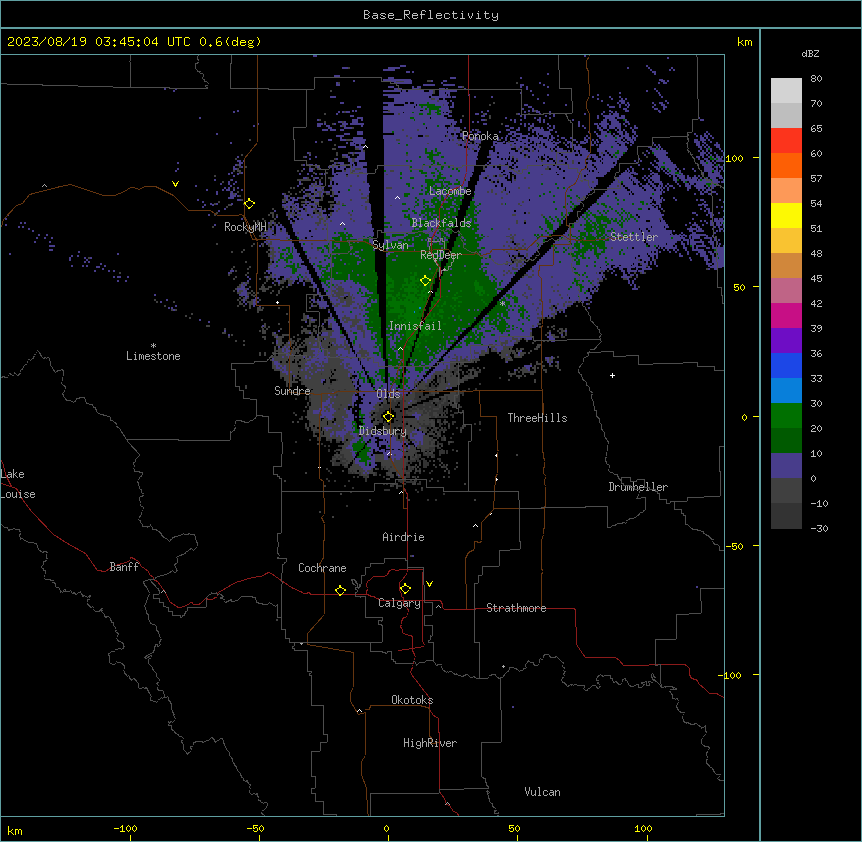Click the magenta 39 dBZ legend swatch
862x842 pixels.
click(786, 315)
